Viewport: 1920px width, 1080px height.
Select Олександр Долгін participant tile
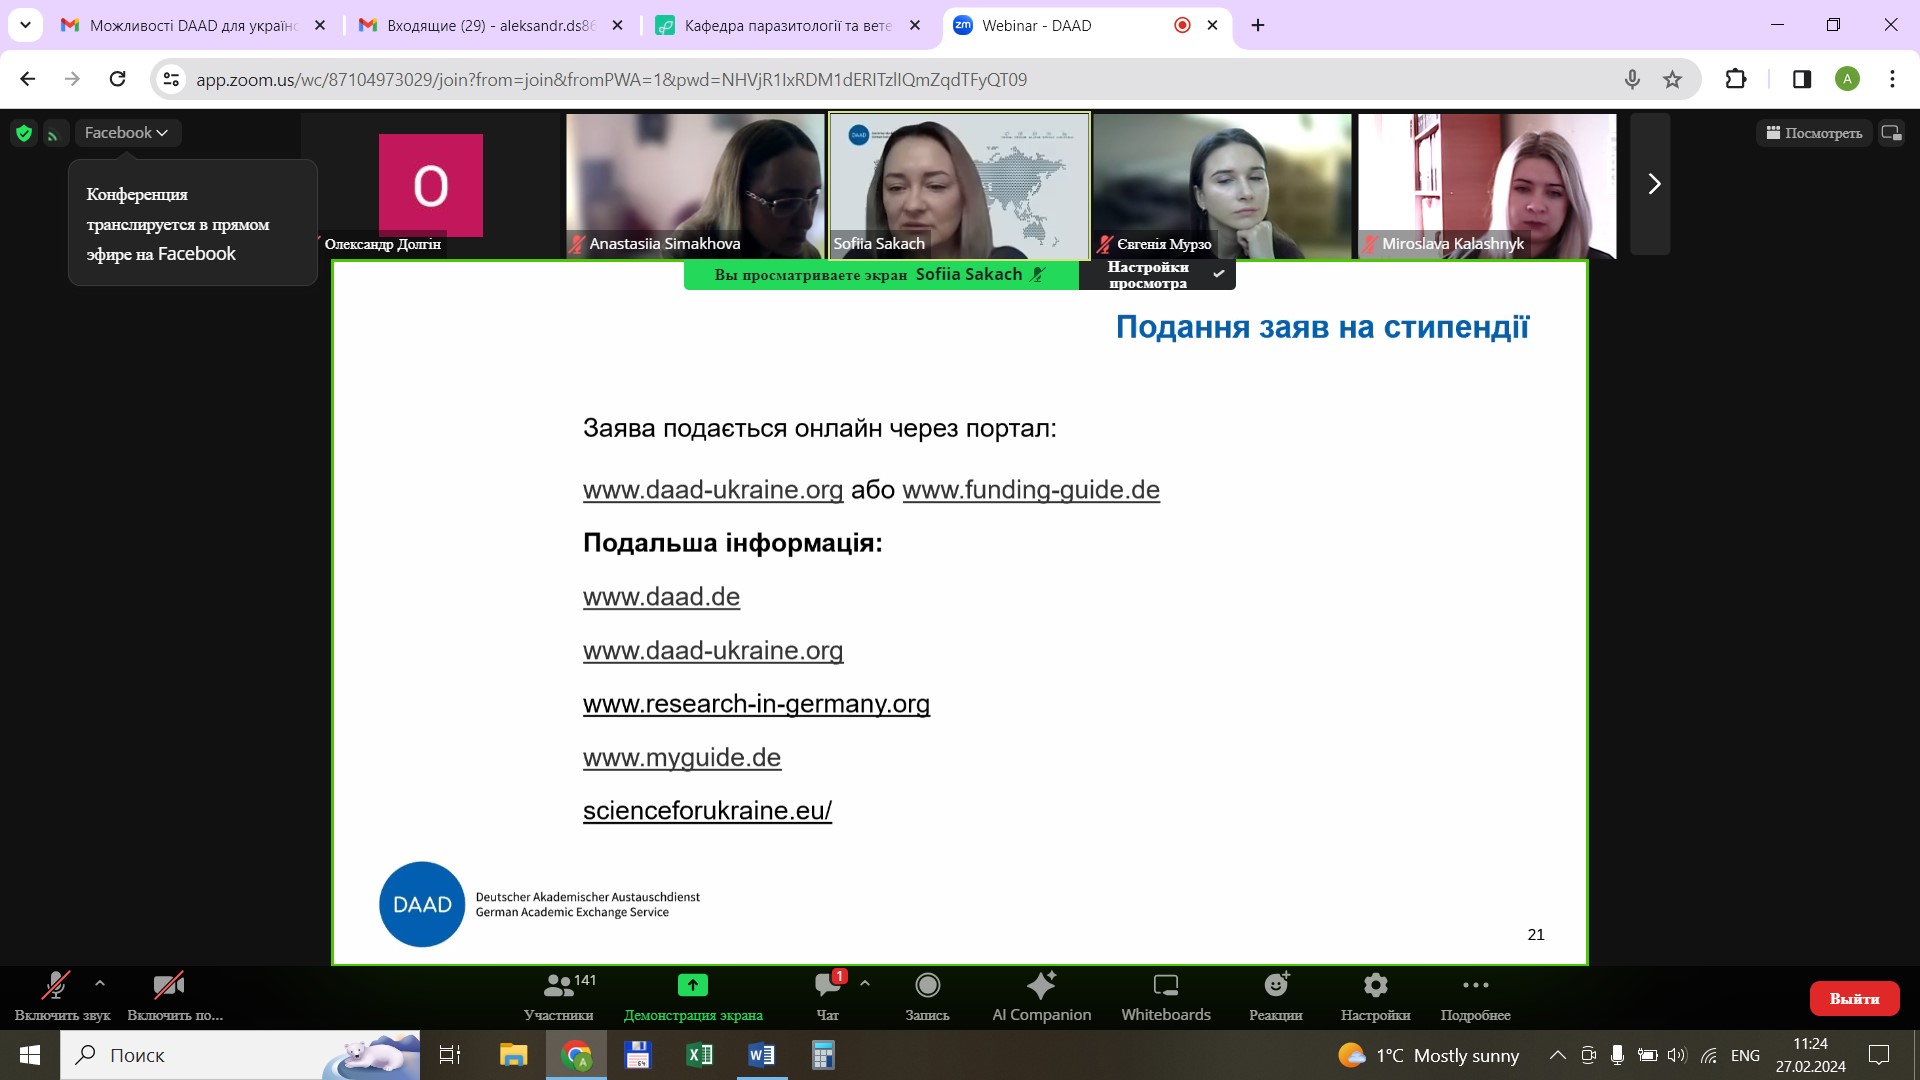tap(431, 185)
